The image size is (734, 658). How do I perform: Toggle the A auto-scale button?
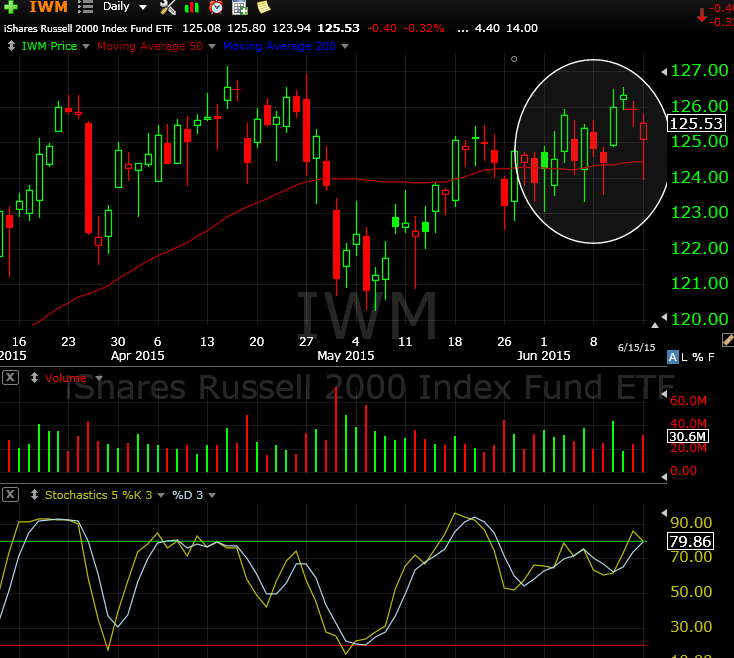pos(673,357)
